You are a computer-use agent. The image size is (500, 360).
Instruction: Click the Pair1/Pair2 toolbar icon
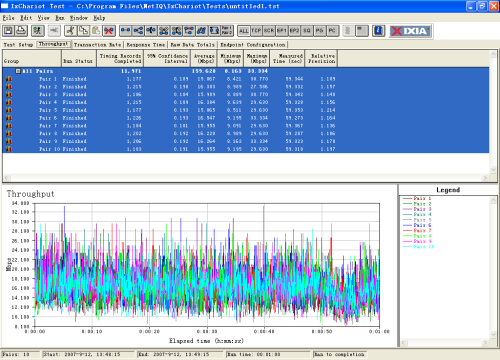(227, 31)
